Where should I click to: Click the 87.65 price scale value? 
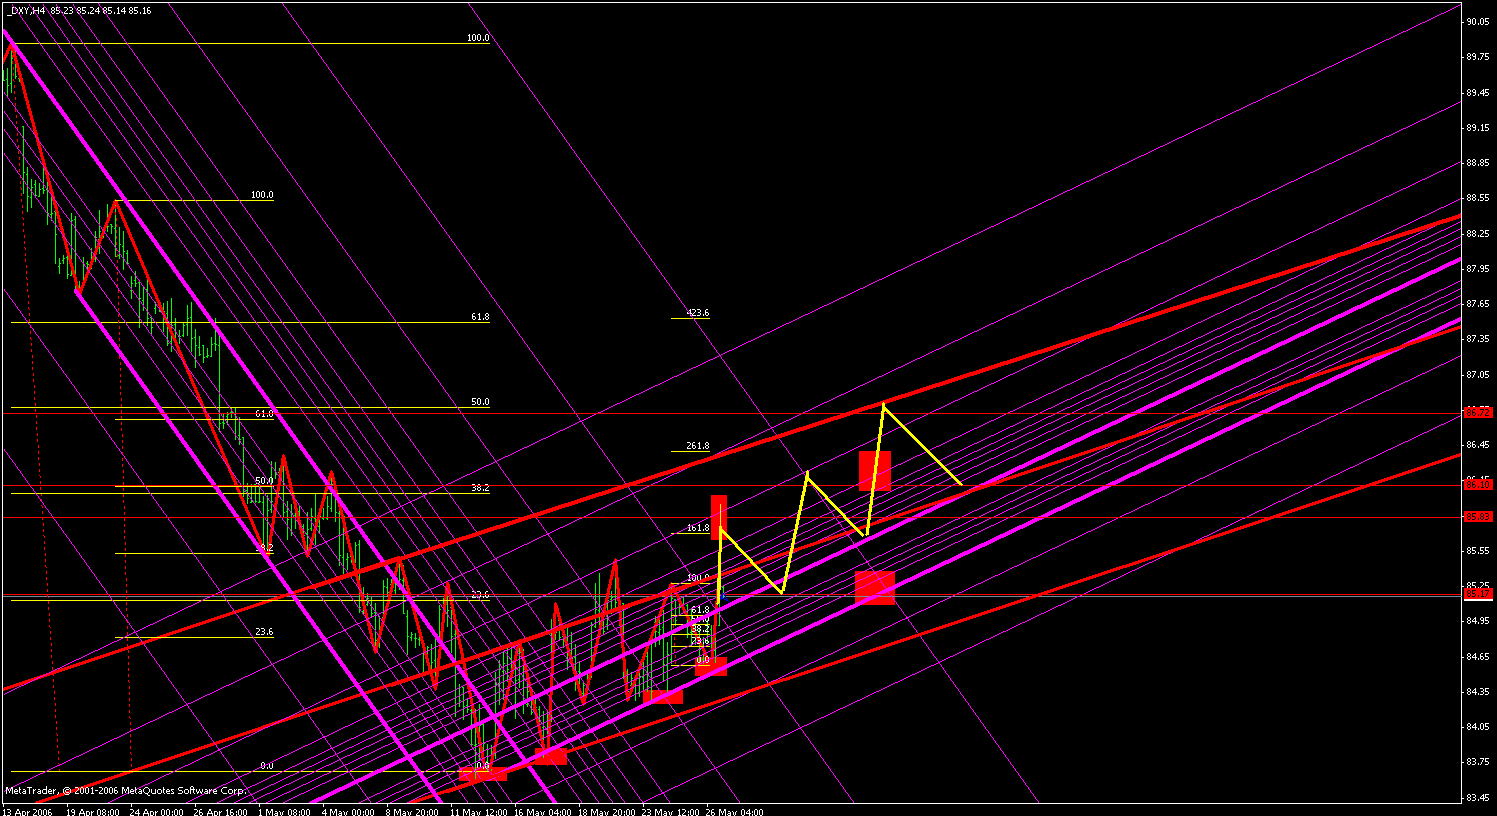[1479, 304]
